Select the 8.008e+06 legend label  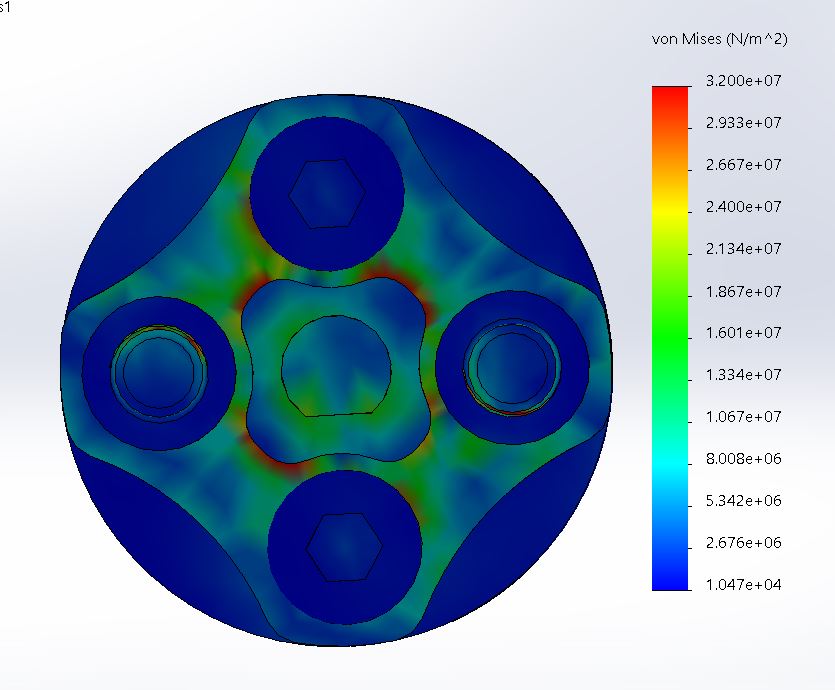point(743,458)
